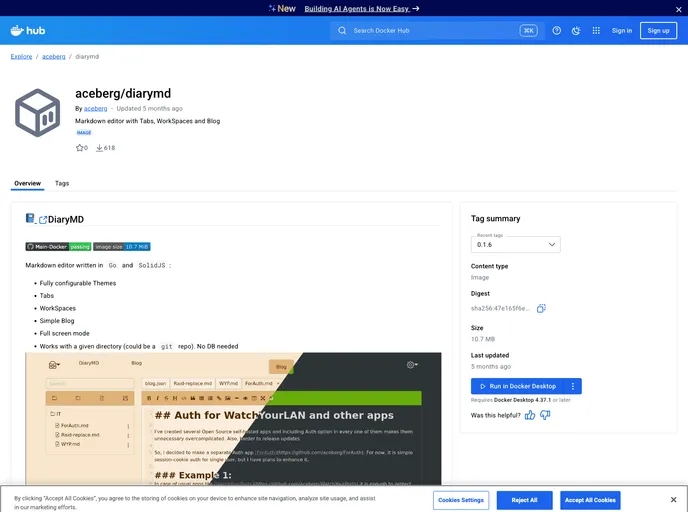Switch to the Overview tab

click(x=27, y=183)
